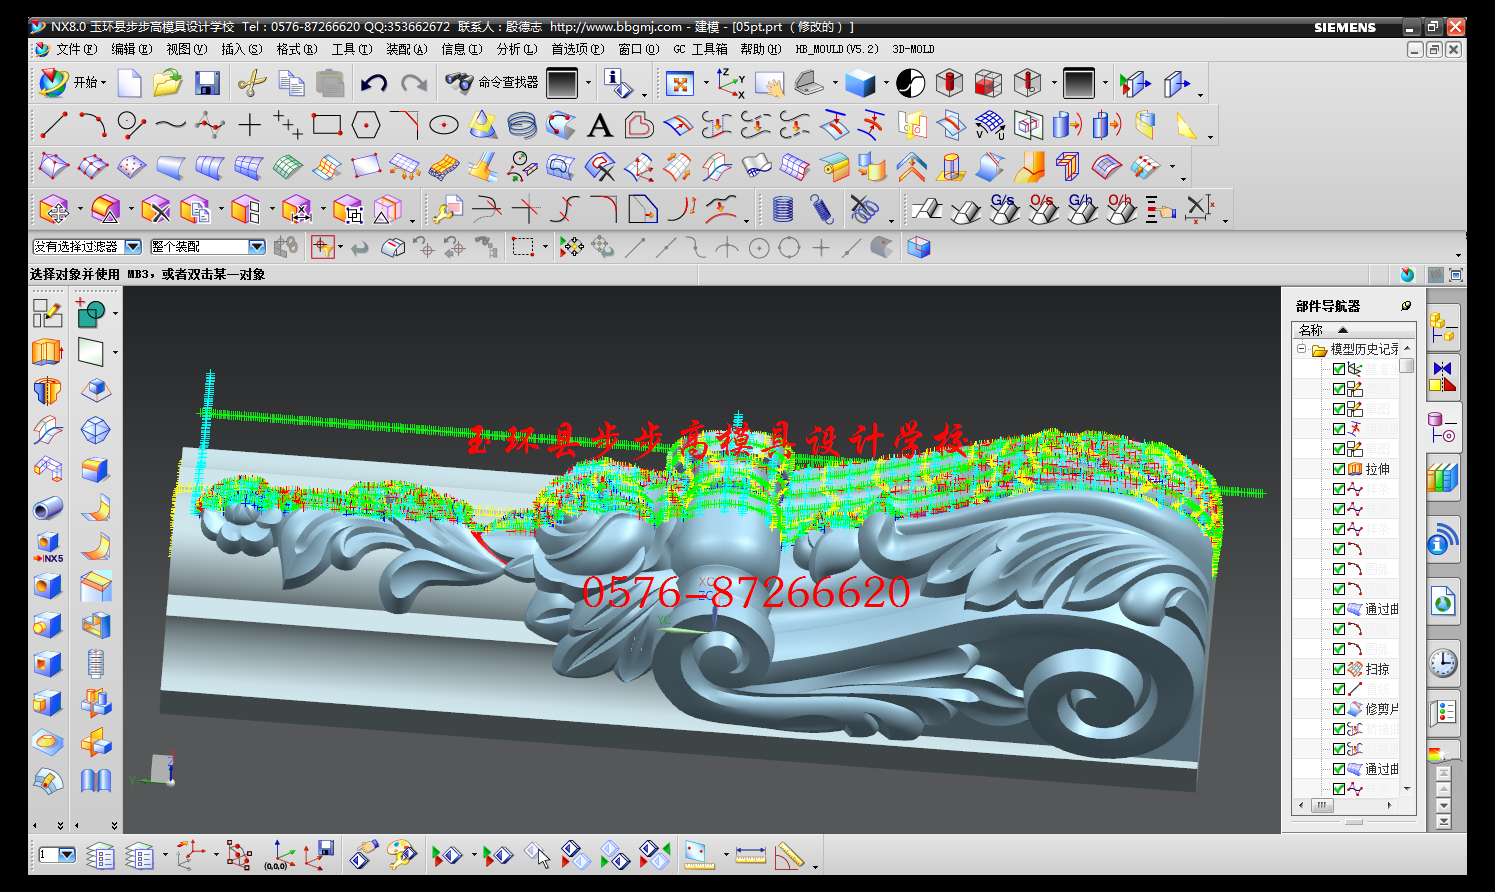
Task: Open the 编辑 menu
Action: point(132,49)
